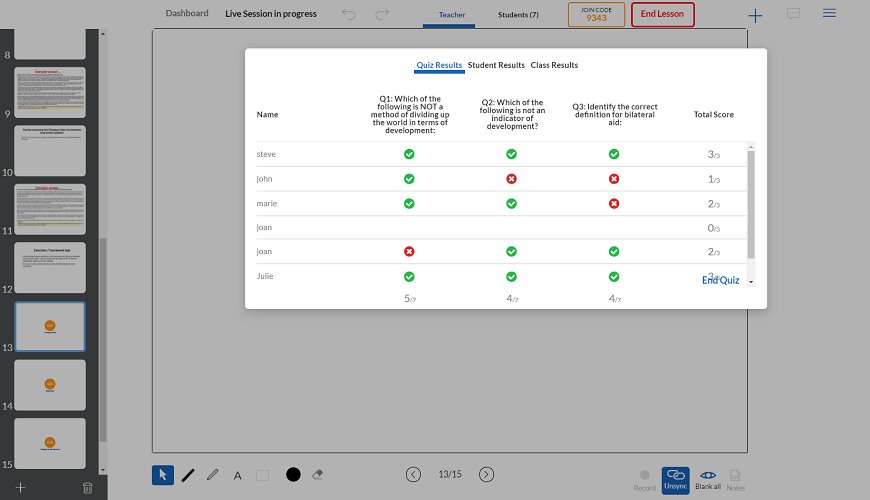Image resolution: width=870 pixels, height=500 pixels.
Task: Click slide panel scroll-down arrow
Action: (103, 470)
